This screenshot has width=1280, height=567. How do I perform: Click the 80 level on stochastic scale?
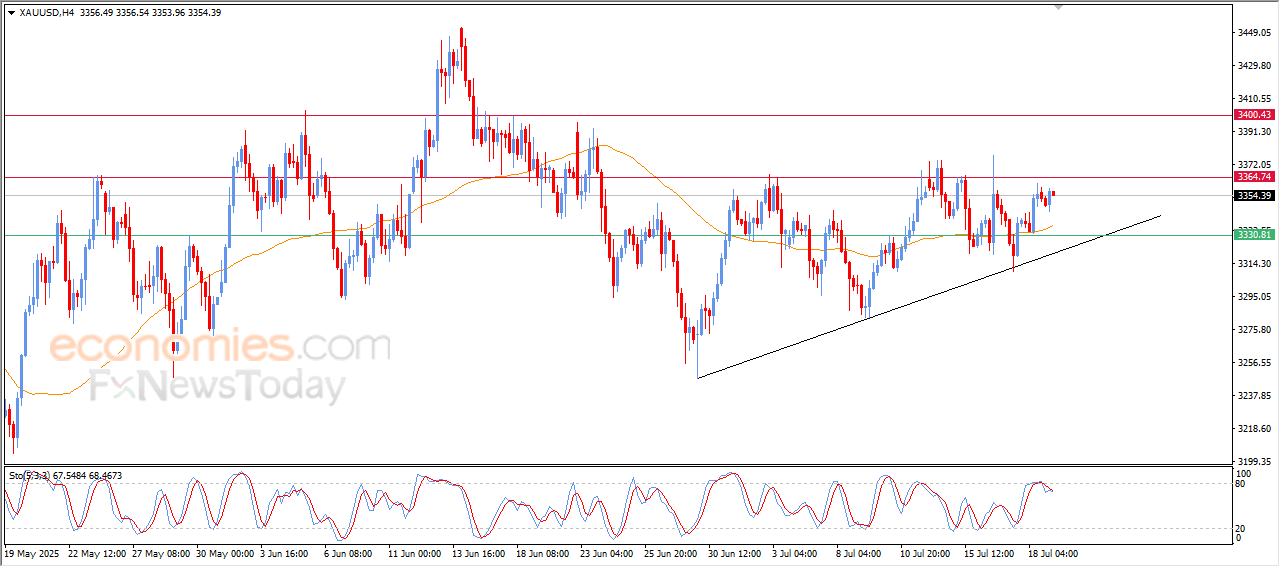click(x=1242, y=484)
